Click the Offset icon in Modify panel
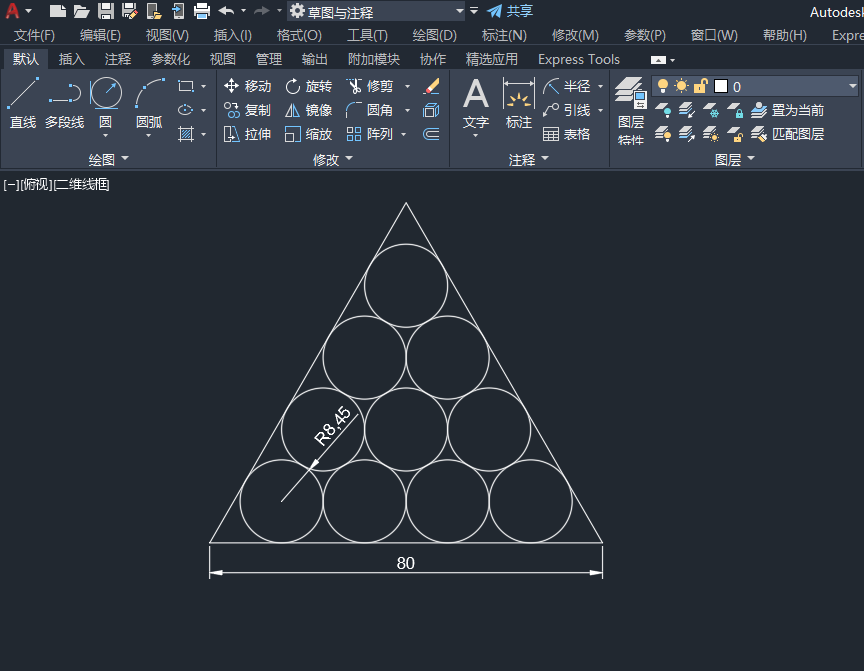Screen dimensions: 864x671 pyautogui.click(x=431, y=134)
